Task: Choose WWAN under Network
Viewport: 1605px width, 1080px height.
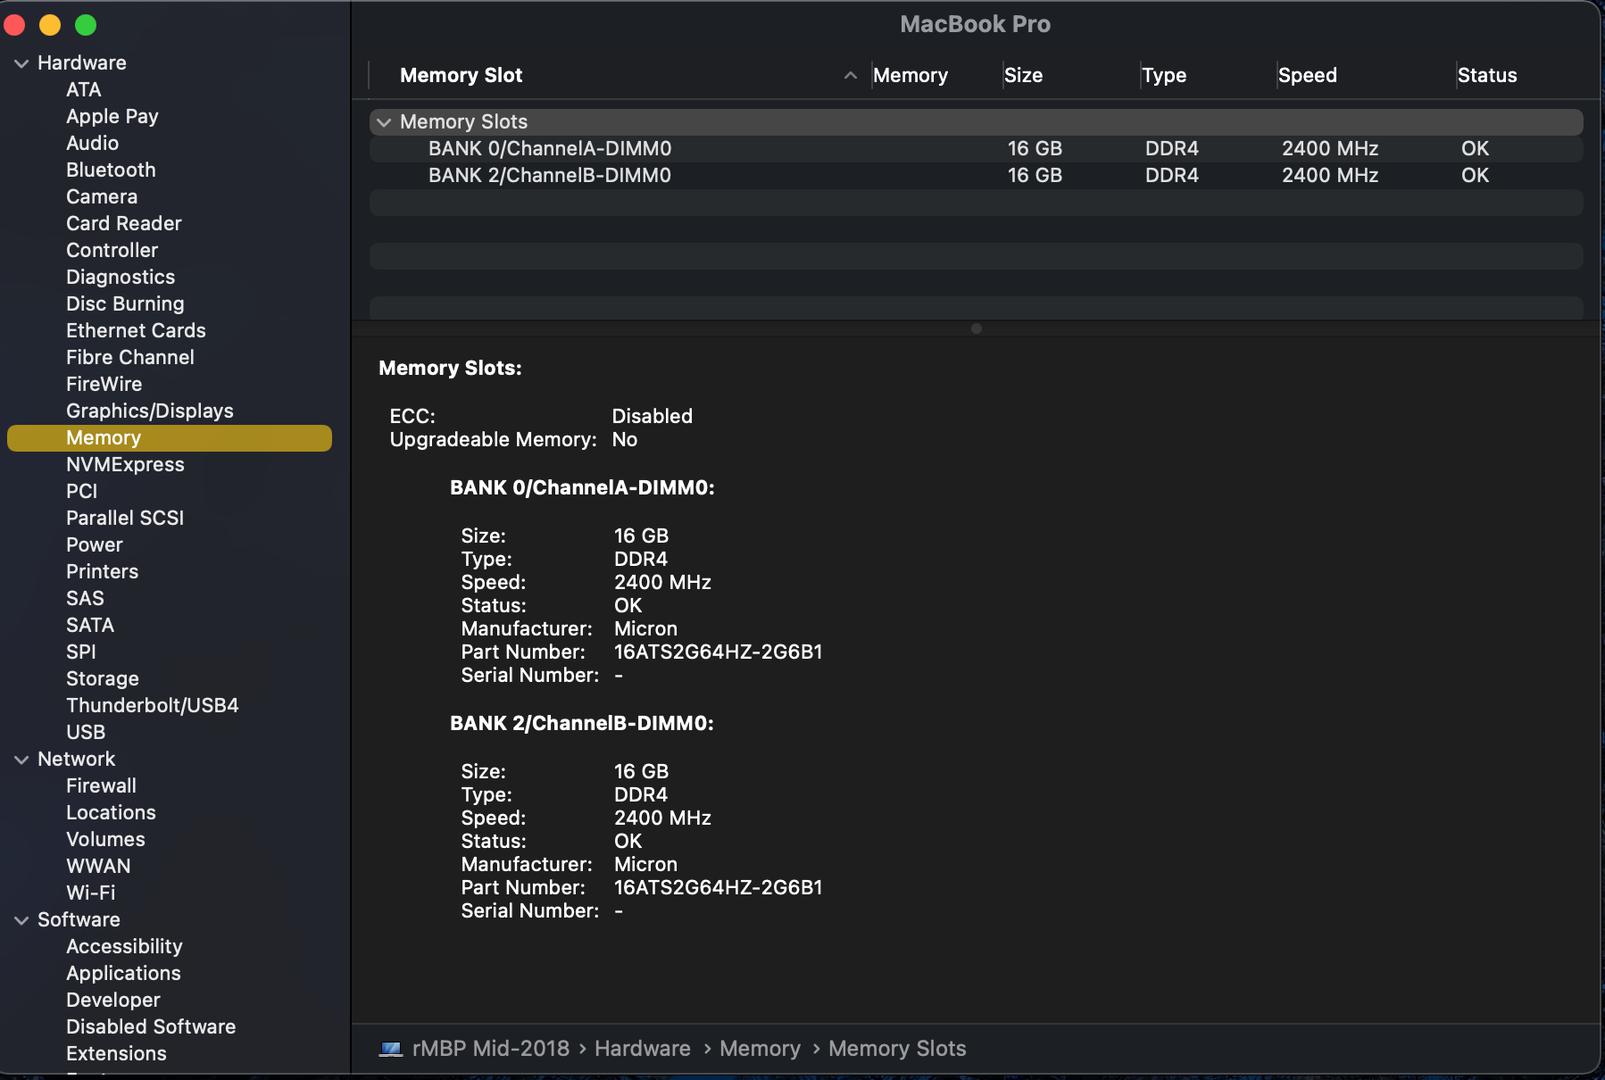Action: 98,866
